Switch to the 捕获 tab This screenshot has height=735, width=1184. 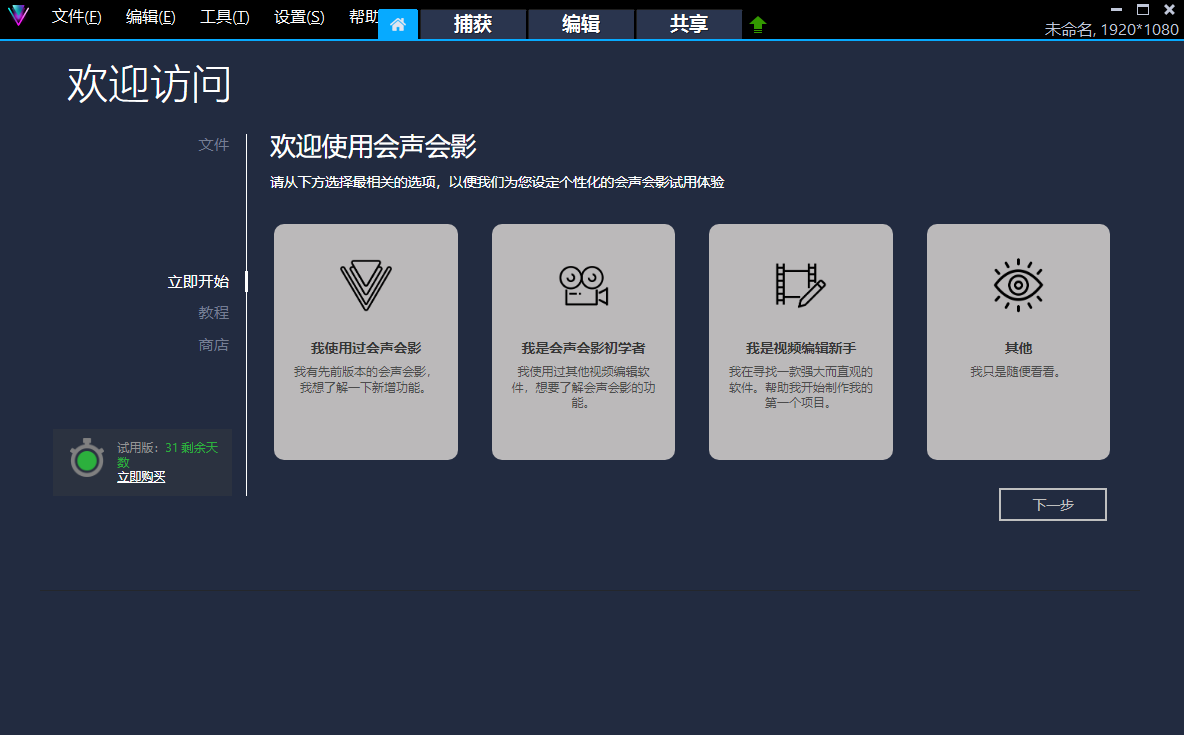coord(473,25)
